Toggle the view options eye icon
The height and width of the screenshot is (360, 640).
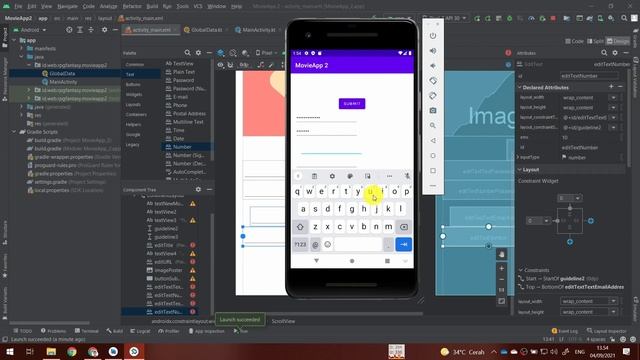(x=220, y=65)
